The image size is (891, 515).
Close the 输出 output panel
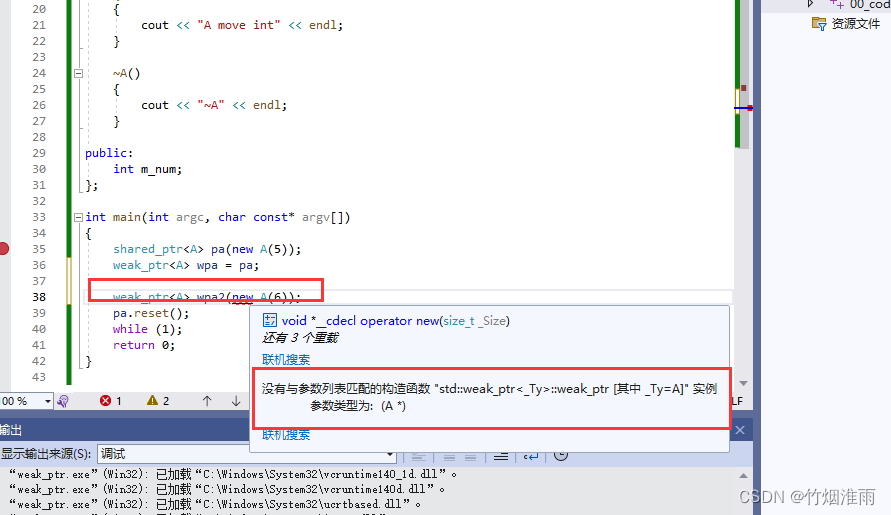point(740,430)
